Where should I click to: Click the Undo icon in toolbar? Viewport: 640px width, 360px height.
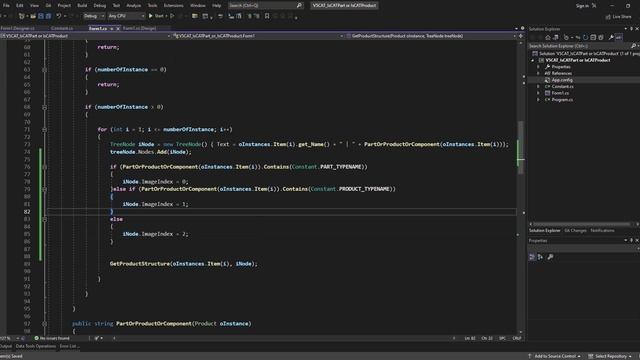(x=59, y=16)
